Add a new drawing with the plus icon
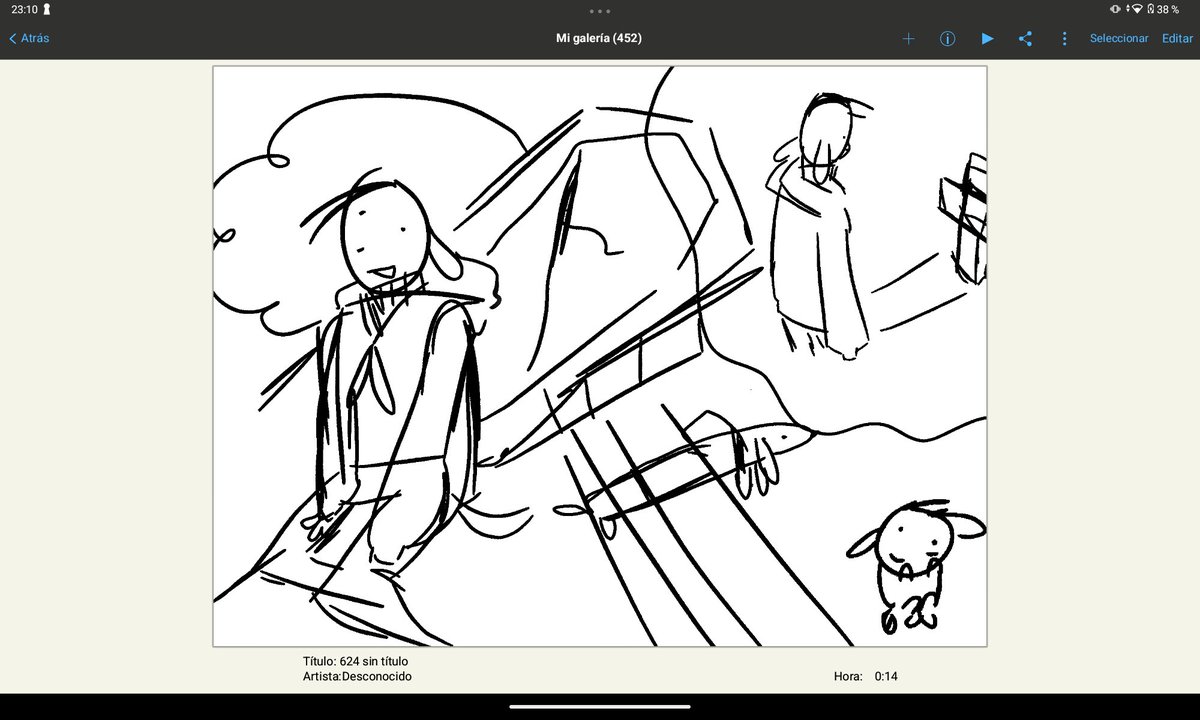 908,38
